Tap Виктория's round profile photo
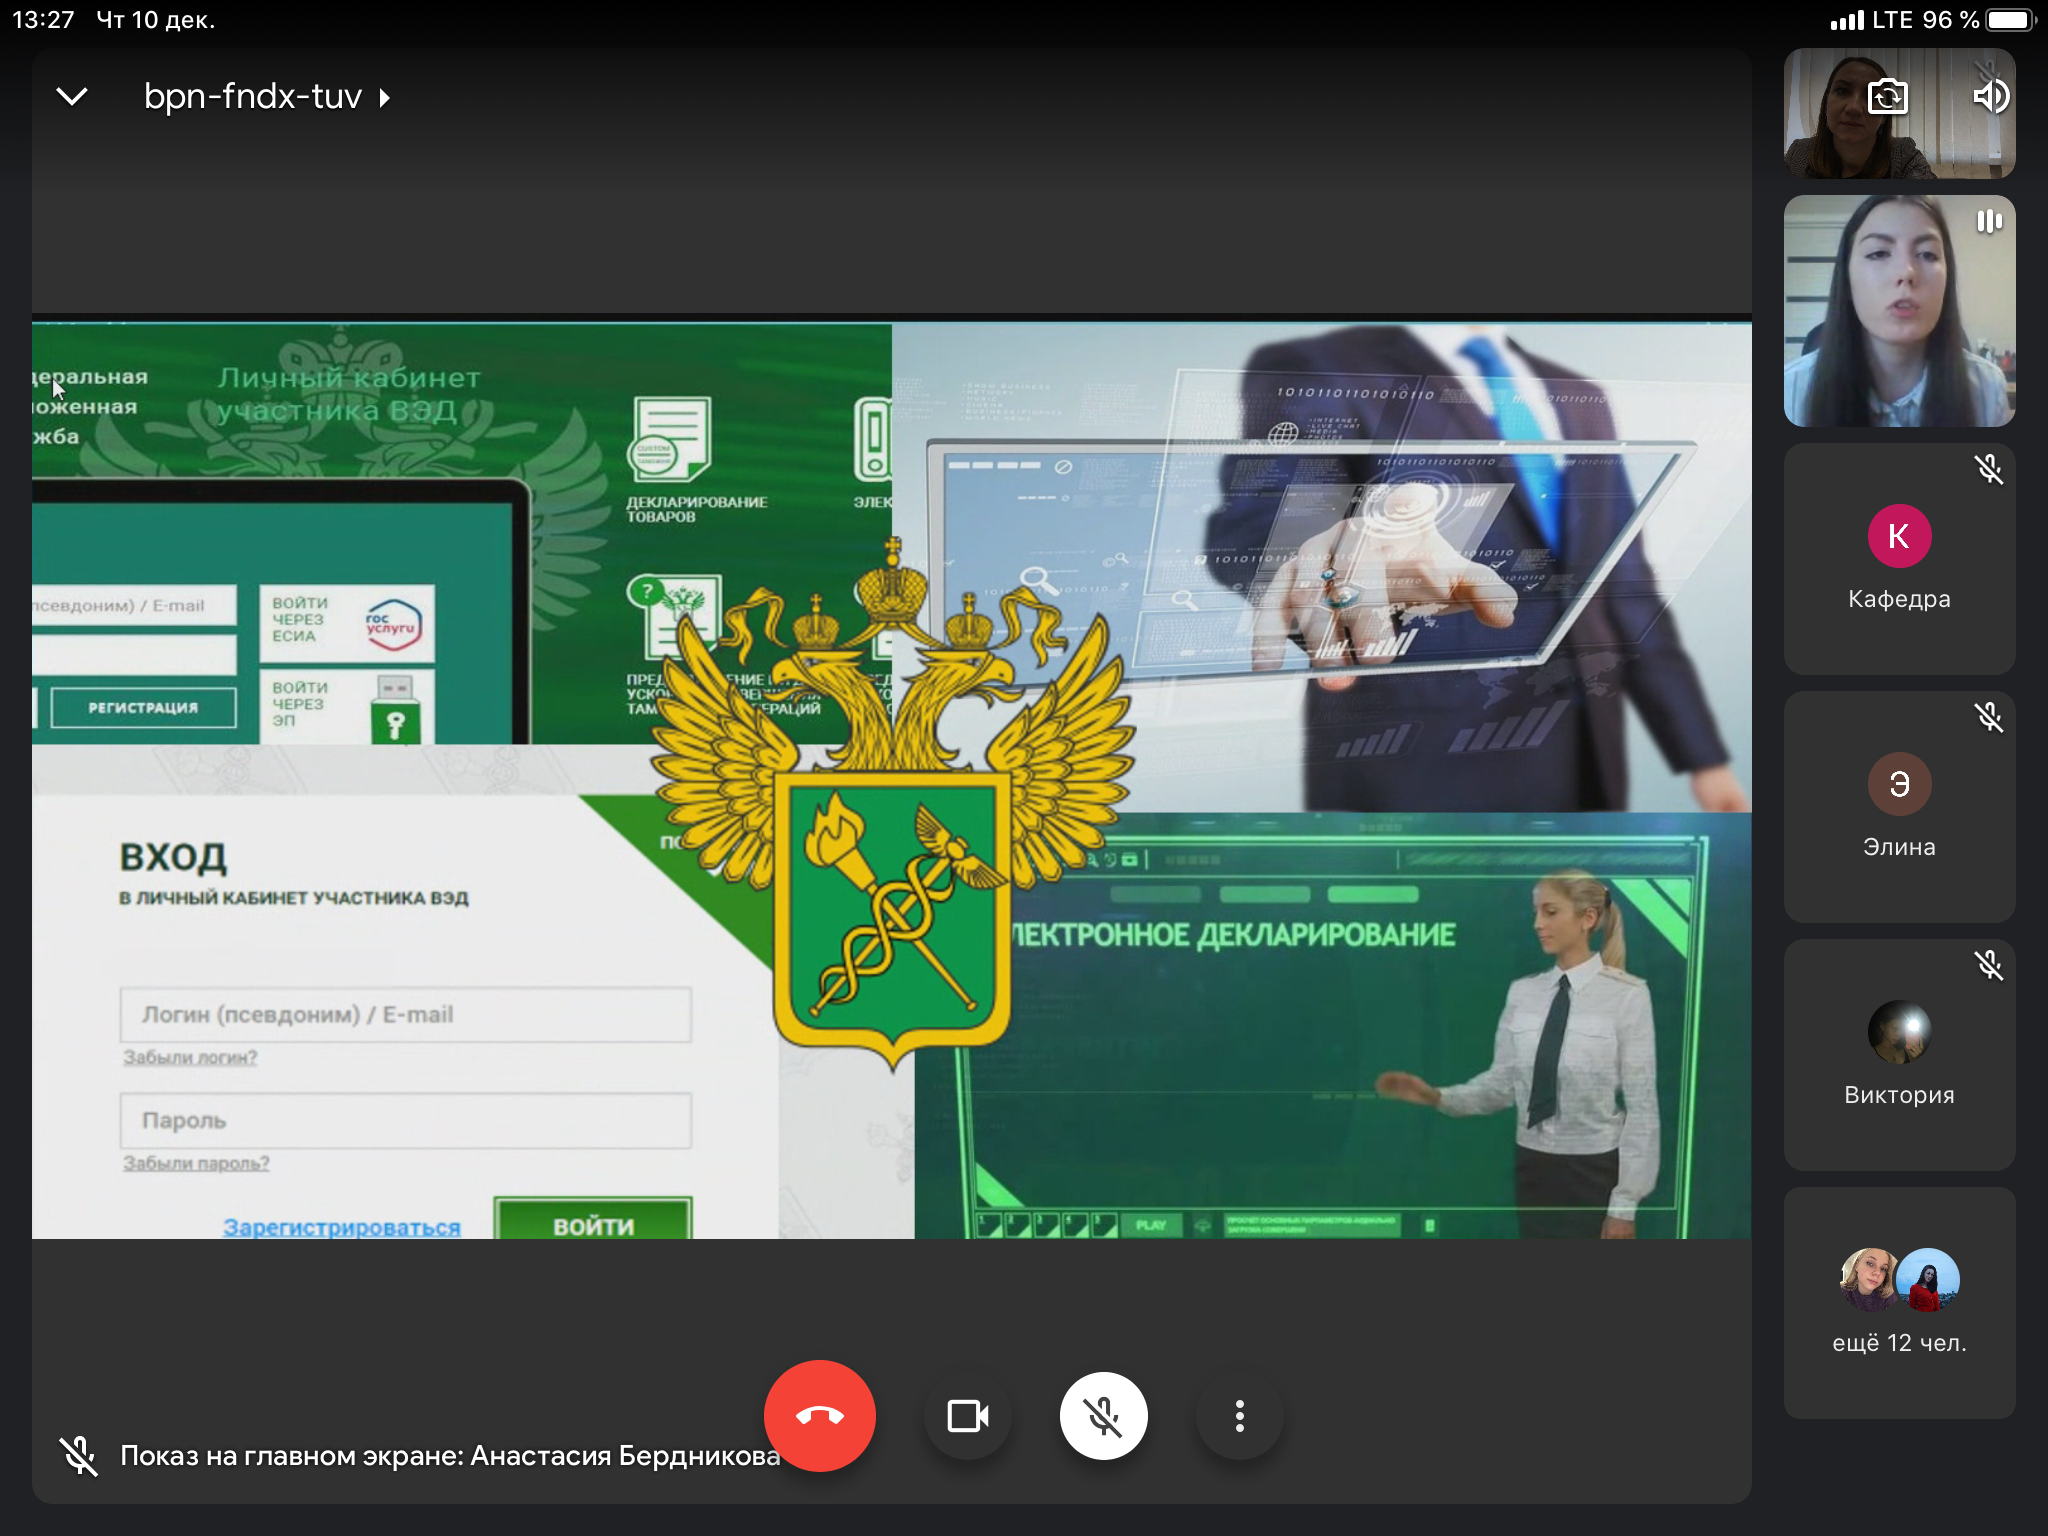The image size is (2048, 1536). [x=1899, y=1032]
